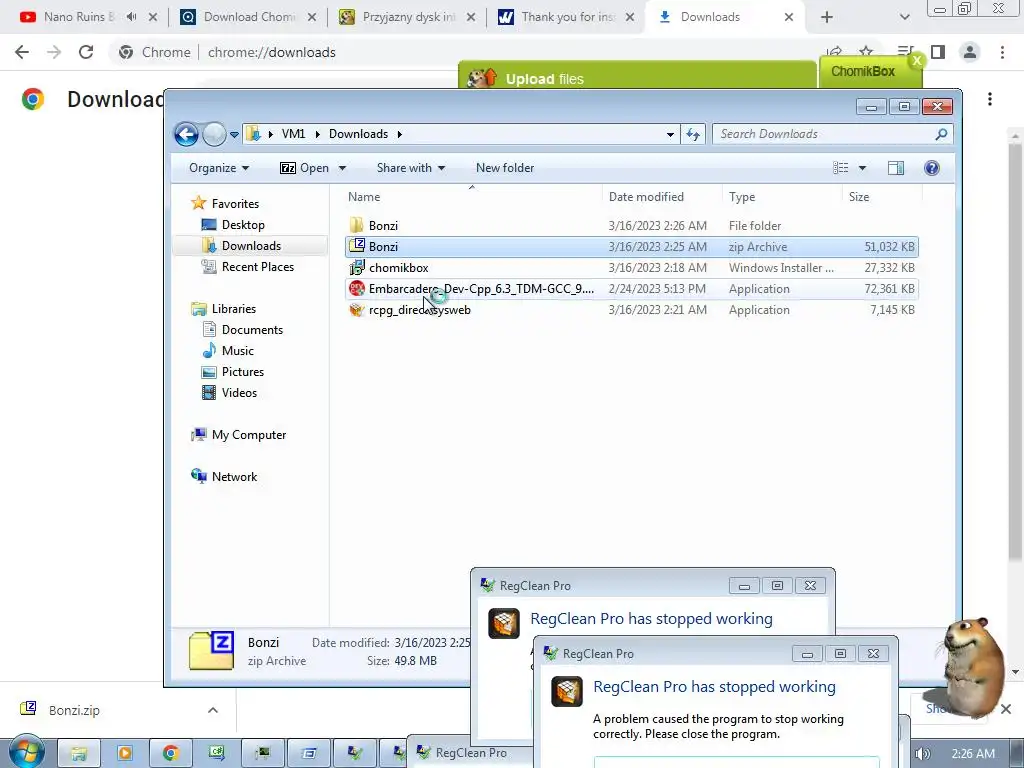The image size is (1024, 768).
Task: Open the Share with menu
Action: (411, 168)
